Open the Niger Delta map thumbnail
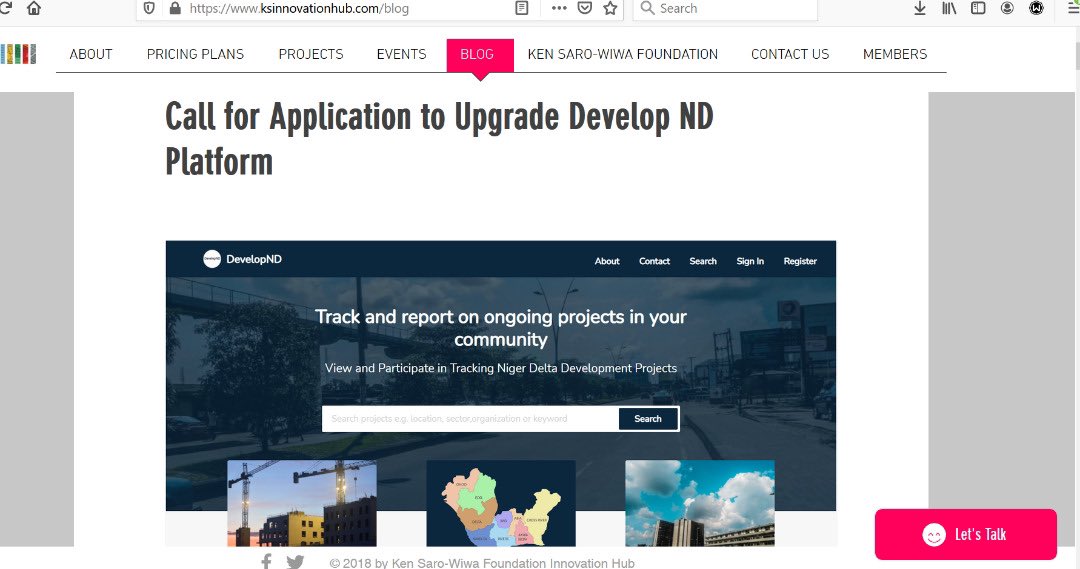Image resolution: width=1080 pixels, height=569 pixels. [x=501, y=504]
